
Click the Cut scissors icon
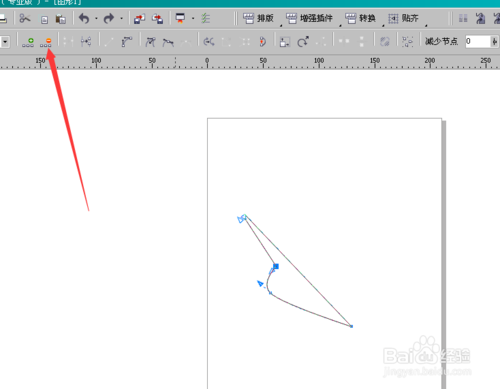coord(25,18)
